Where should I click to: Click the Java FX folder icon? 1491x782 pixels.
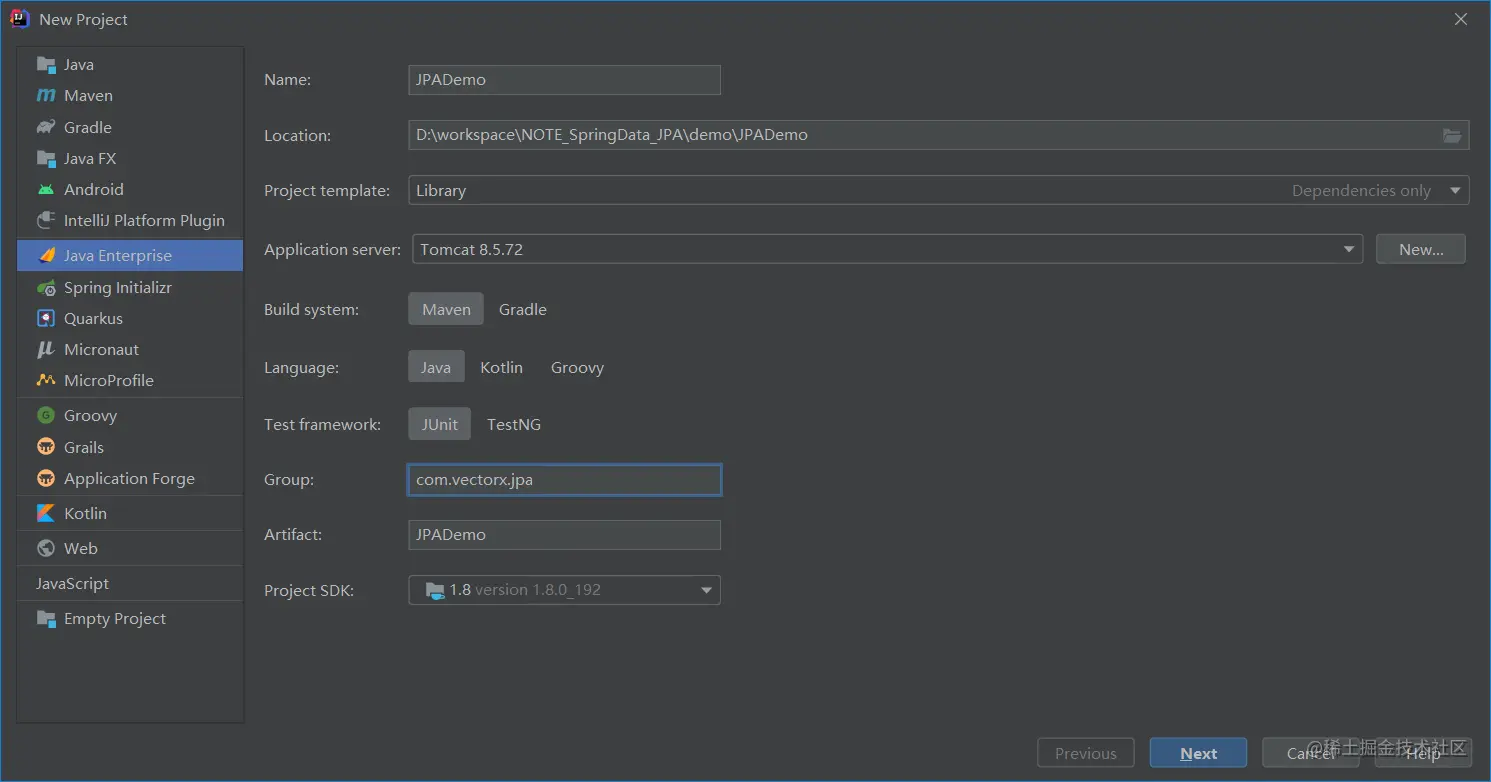click(46, 158)
